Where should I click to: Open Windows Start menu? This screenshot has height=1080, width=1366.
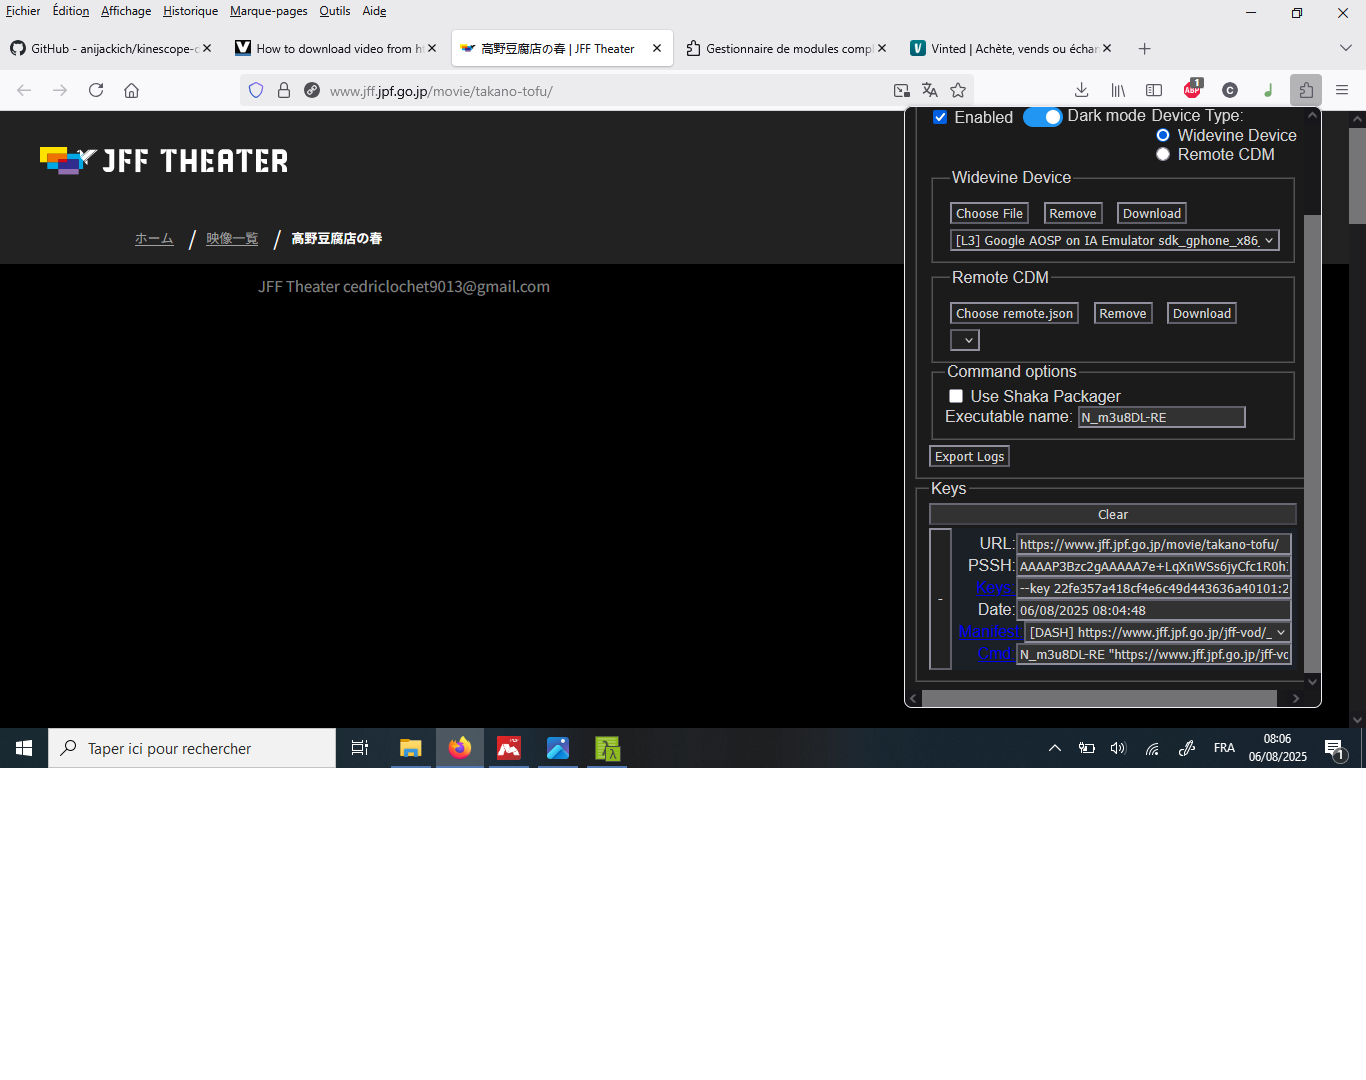[24, 748]
